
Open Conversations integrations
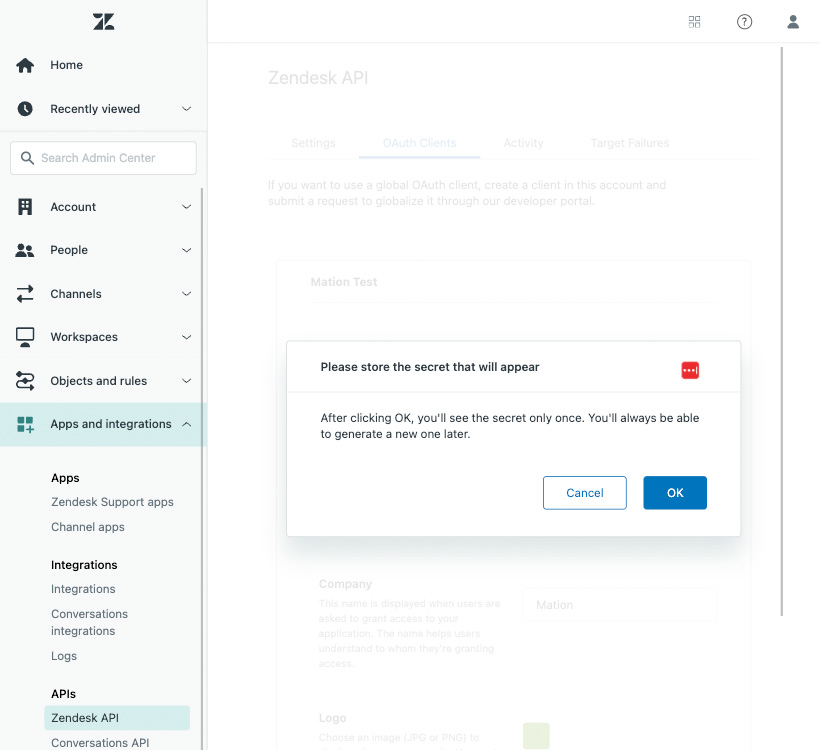89,622
